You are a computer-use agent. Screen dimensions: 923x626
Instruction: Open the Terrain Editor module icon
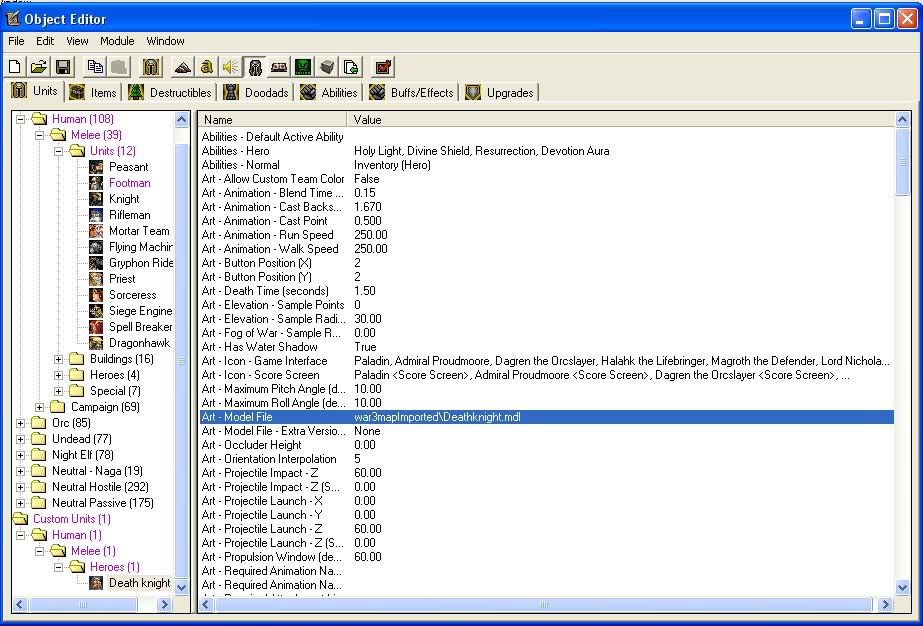(x=182, y=67)
